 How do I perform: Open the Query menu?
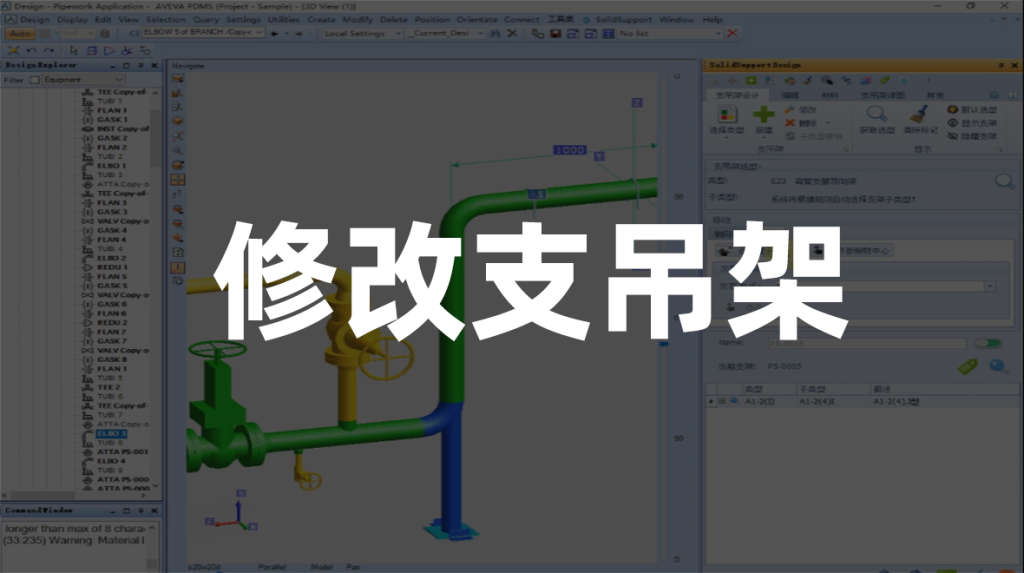click(x=206, y=20)
